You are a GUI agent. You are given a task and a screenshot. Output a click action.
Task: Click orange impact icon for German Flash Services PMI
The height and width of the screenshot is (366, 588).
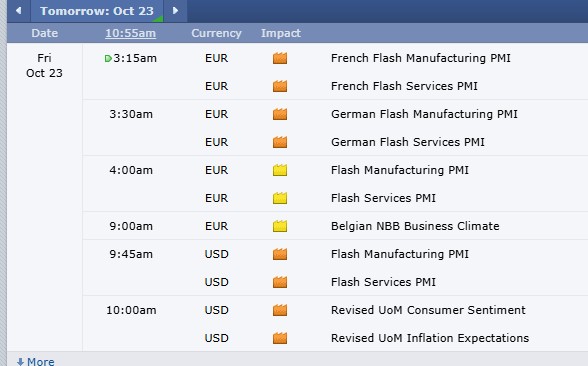[280, 142]
